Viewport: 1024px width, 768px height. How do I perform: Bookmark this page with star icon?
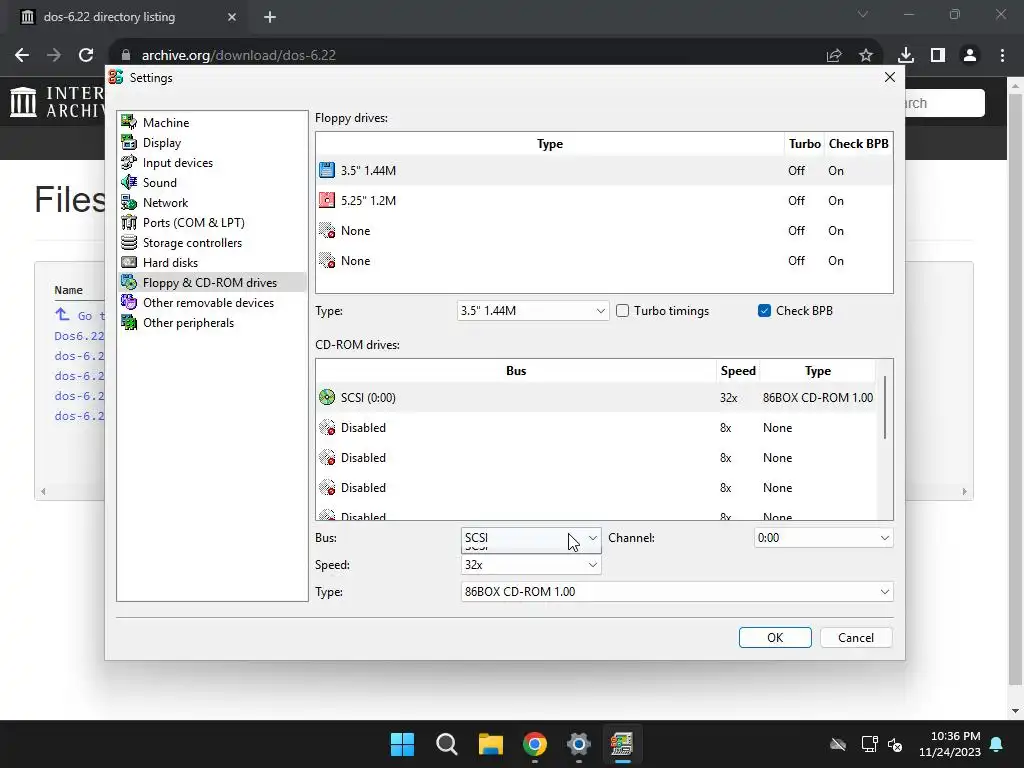[866, 55]
